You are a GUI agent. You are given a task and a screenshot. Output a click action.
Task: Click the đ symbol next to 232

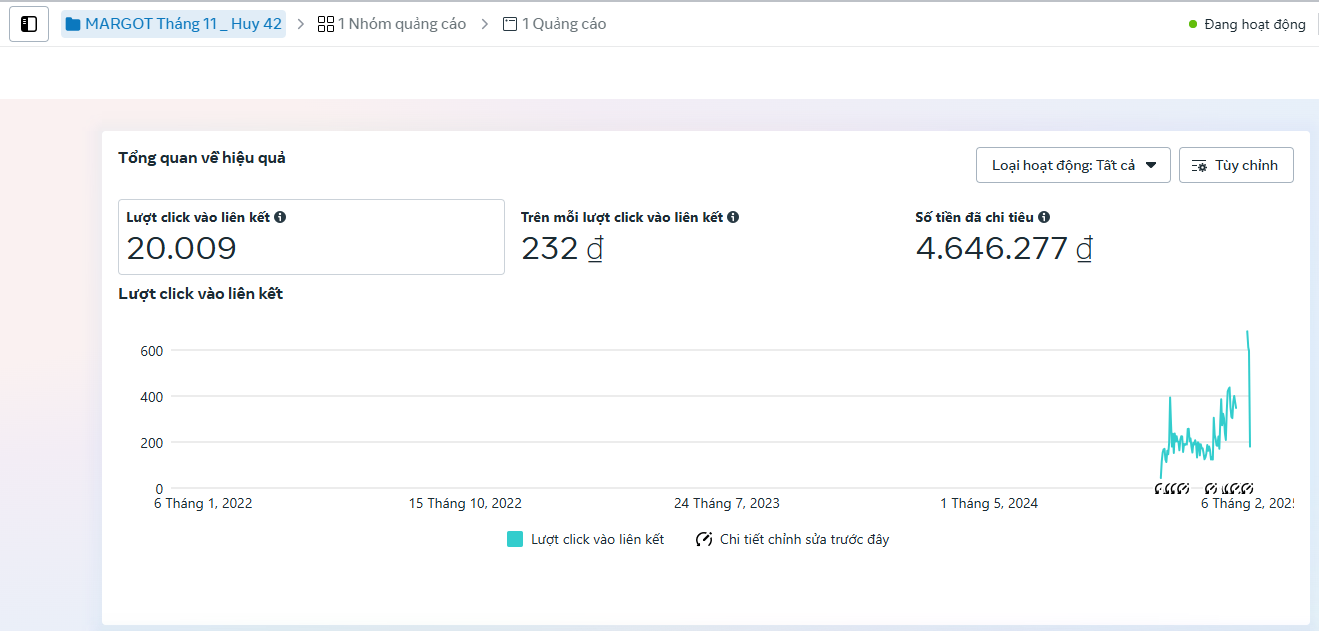click(x=595, y=248)
